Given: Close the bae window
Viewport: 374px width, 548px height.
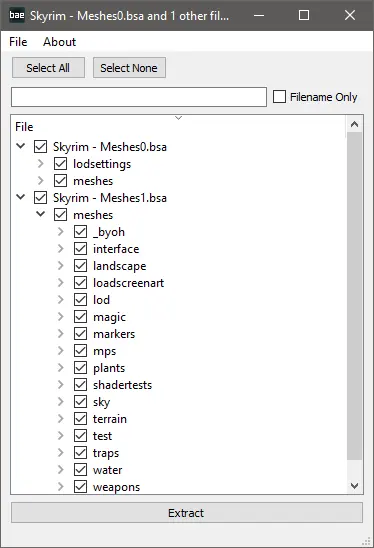Looking at the screenshot, I should pos(350,15).
